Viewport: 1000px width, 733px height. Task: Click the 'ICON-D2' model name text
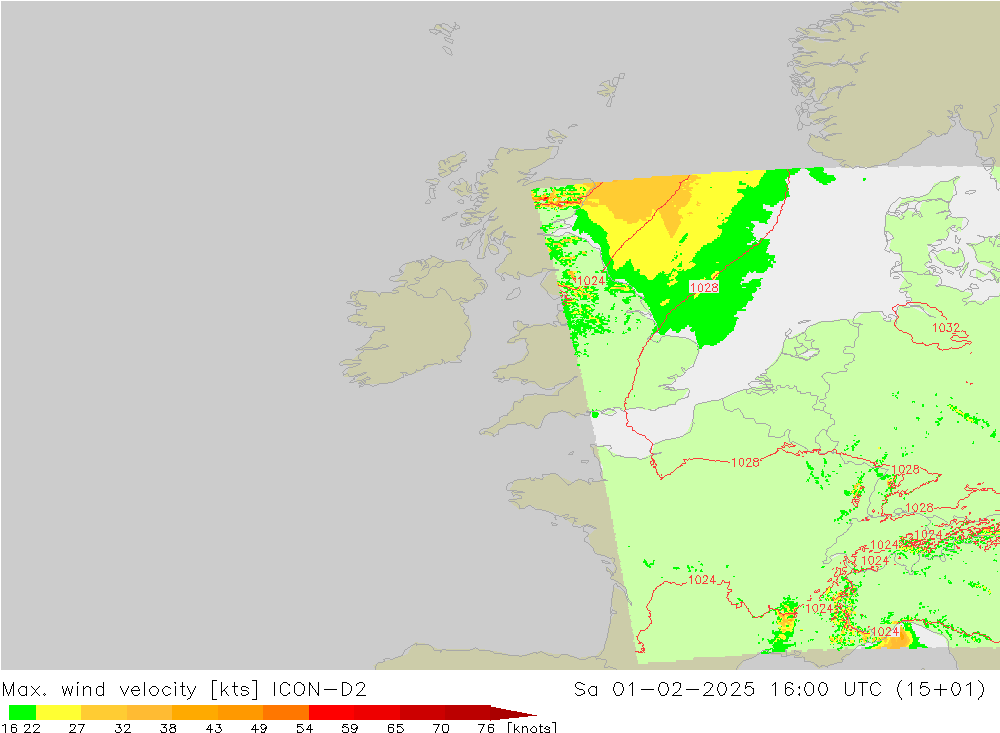click(x=319, y=690)
